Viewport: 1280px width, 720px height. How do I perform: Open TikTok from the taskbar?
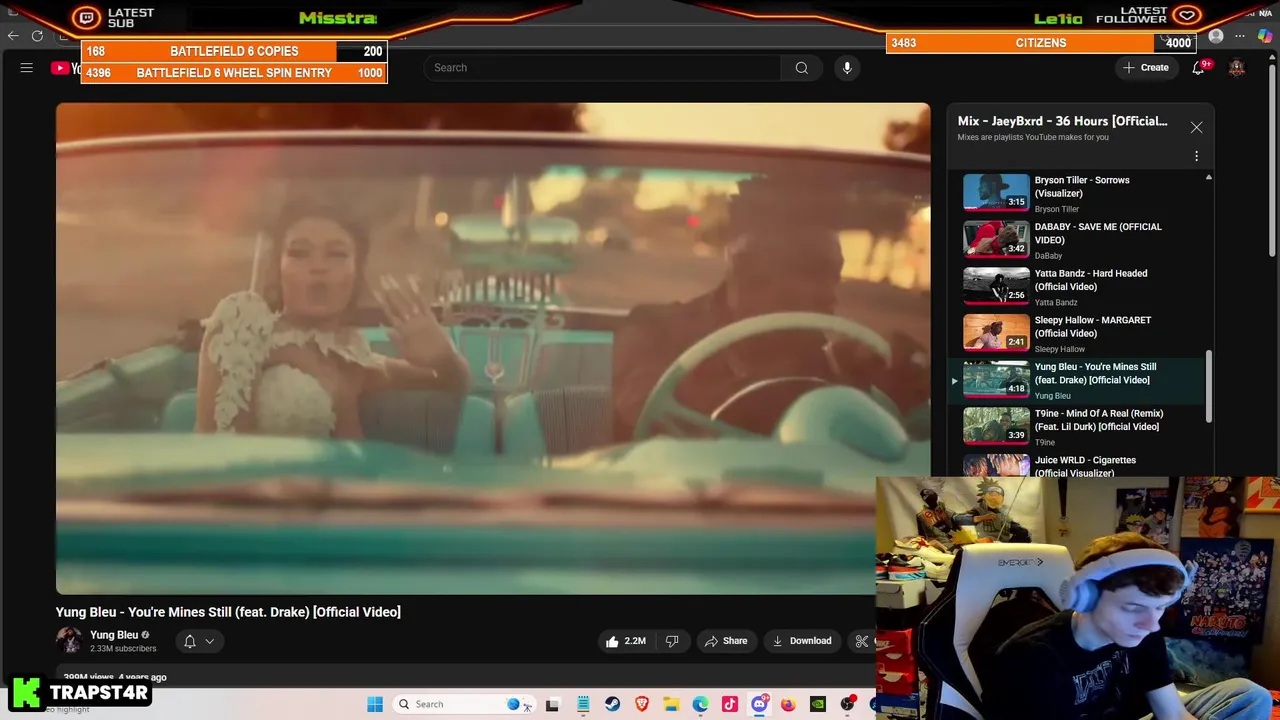pos(730,704)
